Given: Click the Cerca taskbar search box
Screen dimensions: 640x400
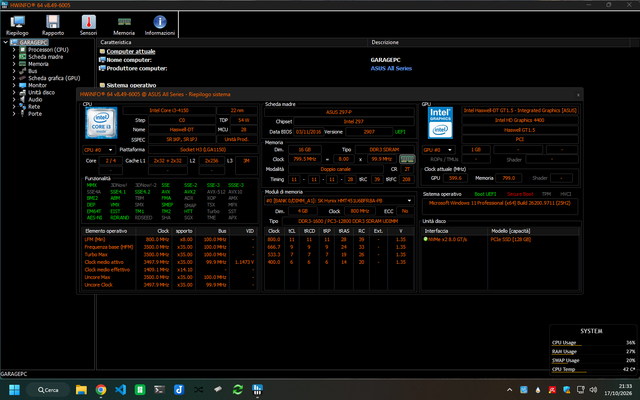Looking at the screenshot, I should (x=48, y=390).
